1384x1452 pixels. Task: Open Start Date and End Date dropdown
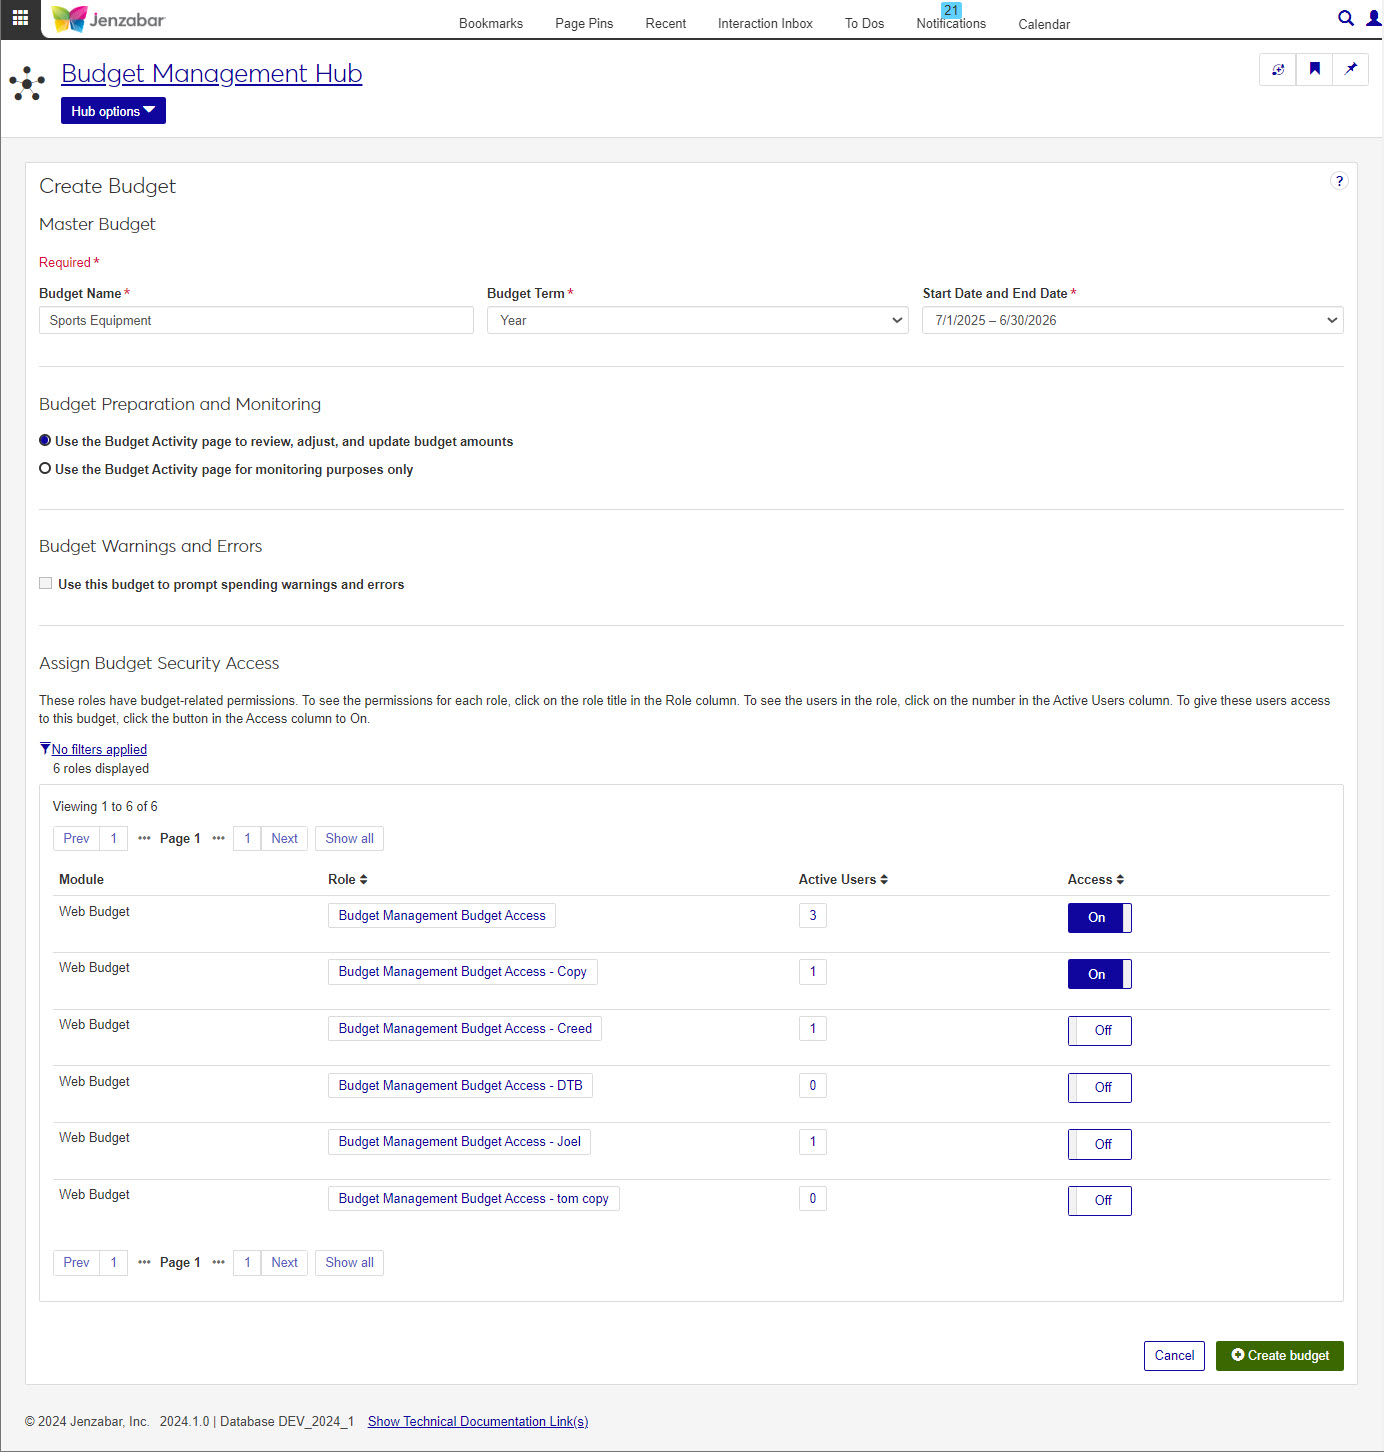pyautogui.click(x=1132, y=320)
